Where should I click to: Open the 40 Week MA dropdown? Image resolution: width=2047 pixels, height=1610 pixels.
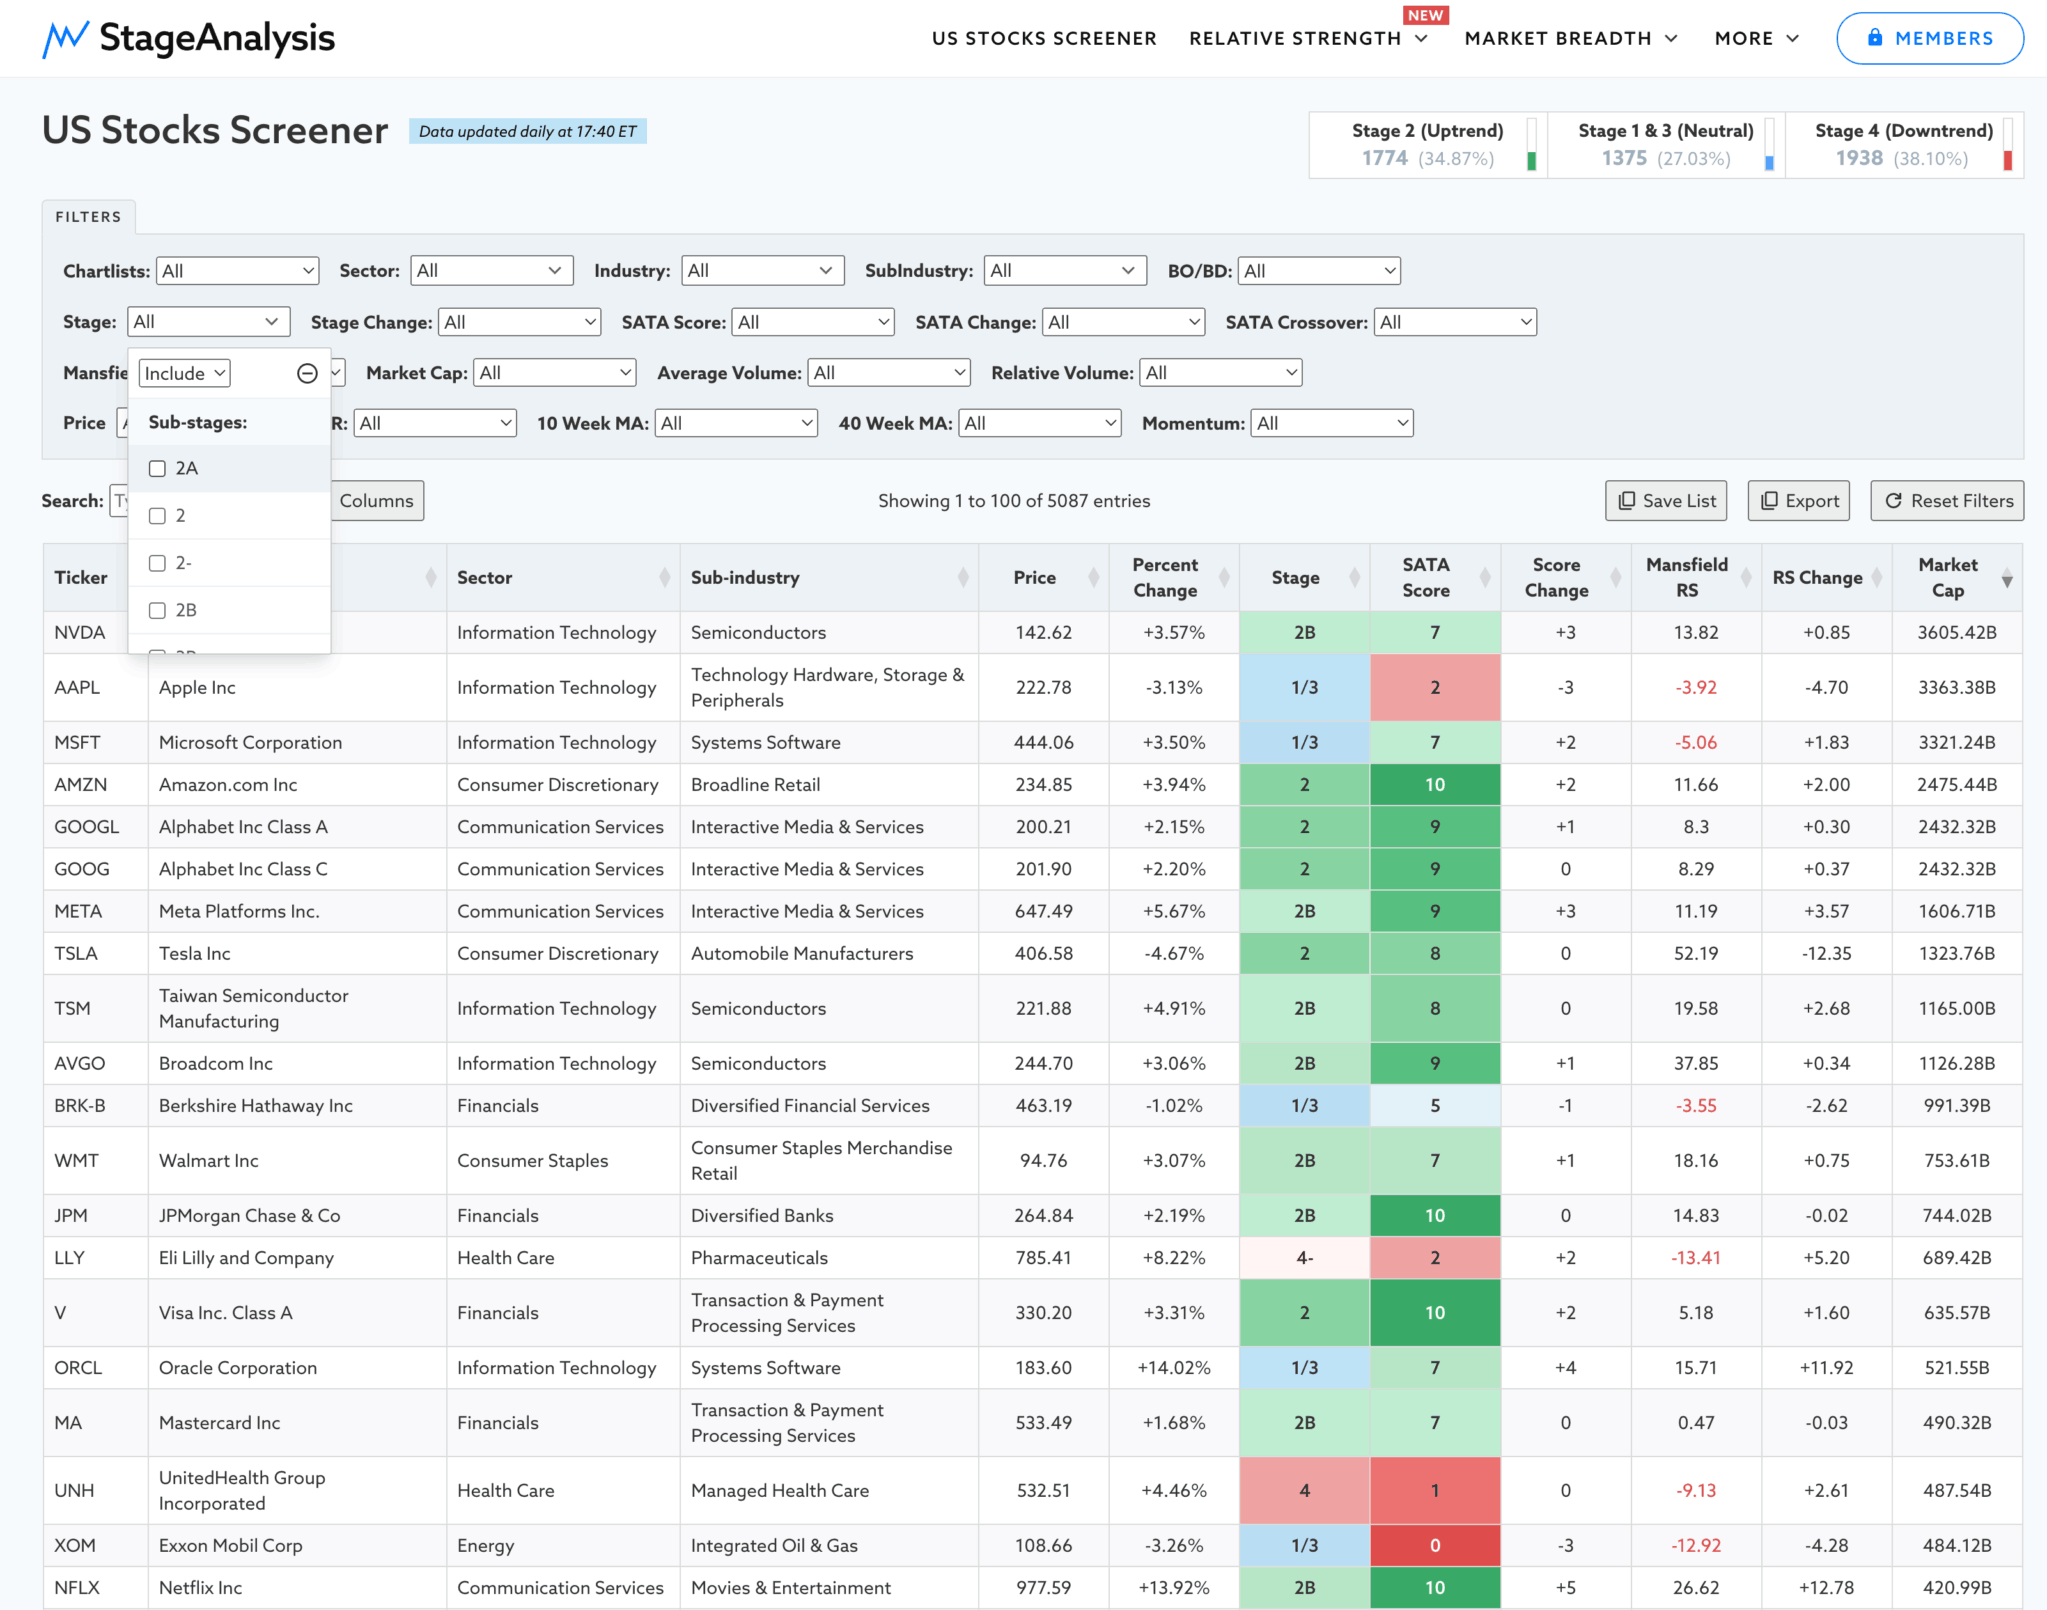tap(1040, 423)
